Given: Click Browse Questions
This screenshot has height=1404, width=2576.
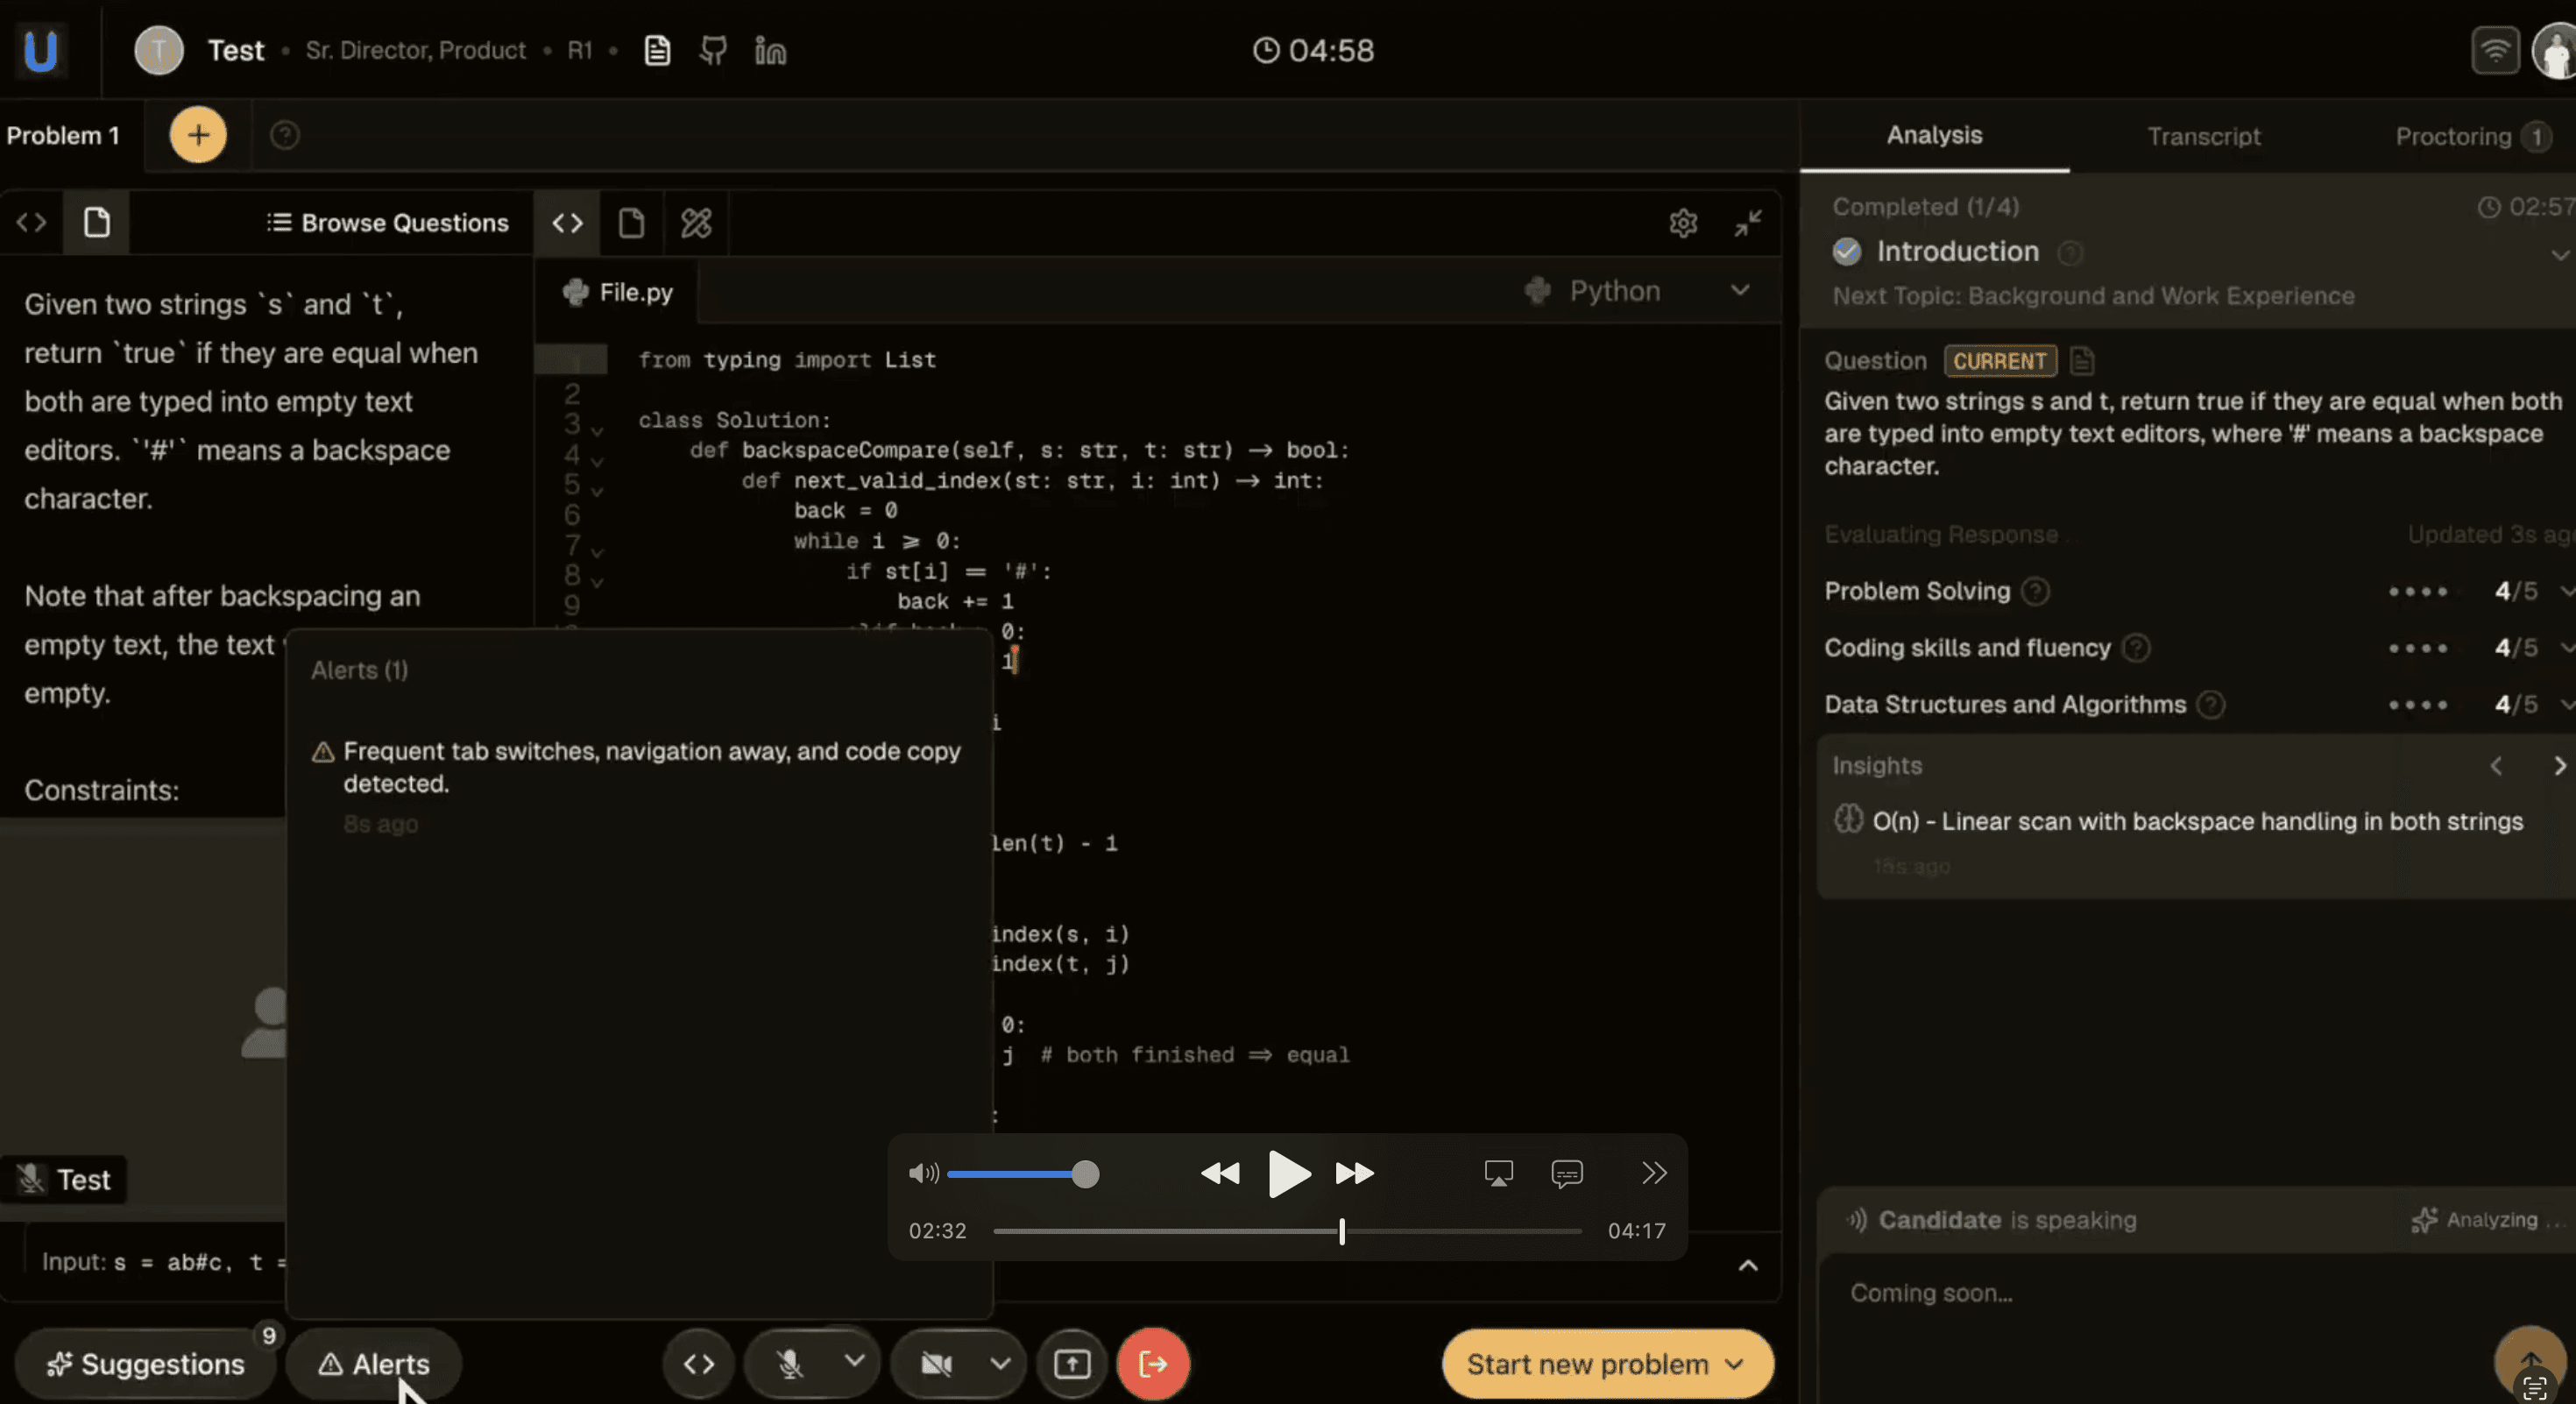Looking at the screenshot, I should click(388, 223).
